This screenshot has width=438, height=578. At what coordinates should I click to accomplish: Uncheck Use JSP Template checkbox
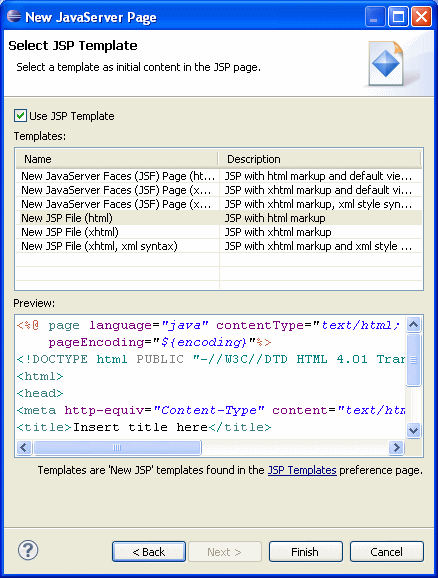(20, 116)
